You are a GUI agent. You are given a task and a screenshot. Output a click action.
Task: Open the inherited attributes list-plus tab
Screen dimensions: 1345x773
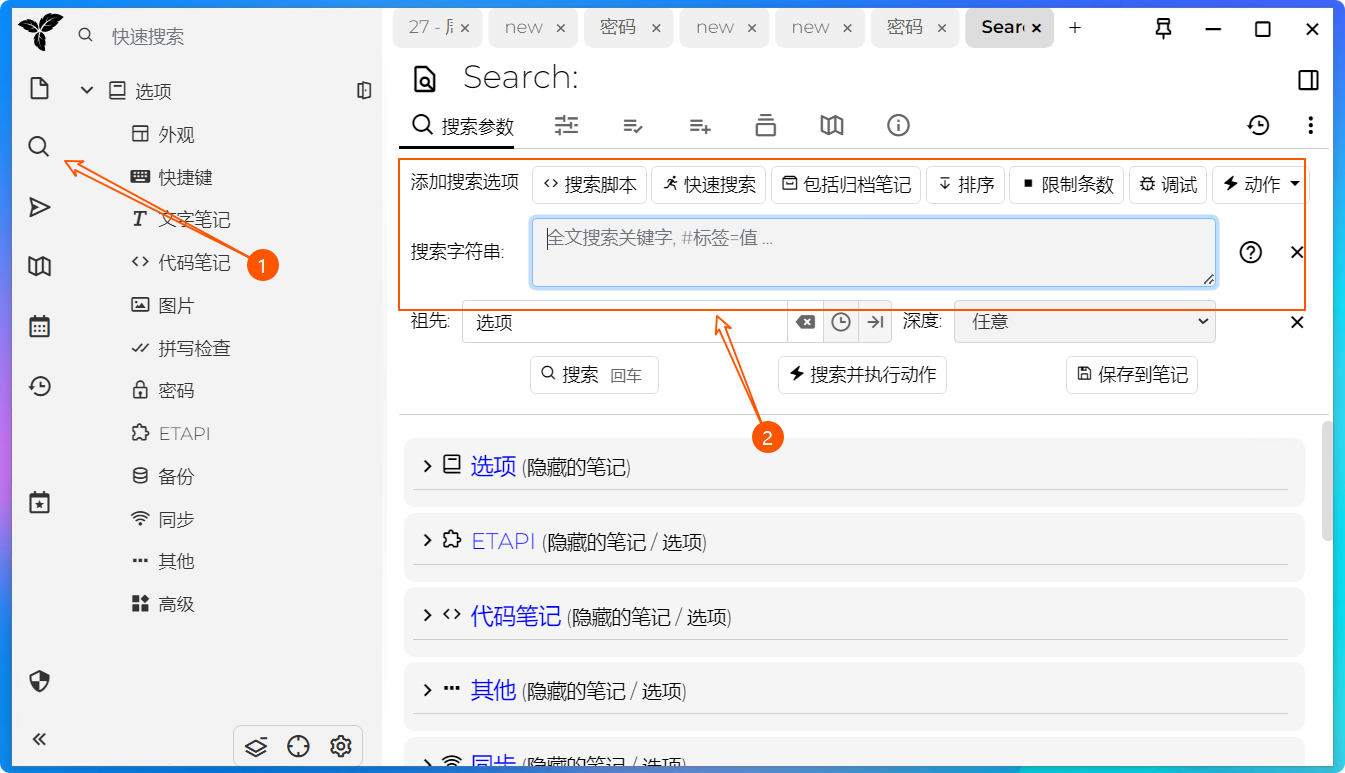pos(700,125)
